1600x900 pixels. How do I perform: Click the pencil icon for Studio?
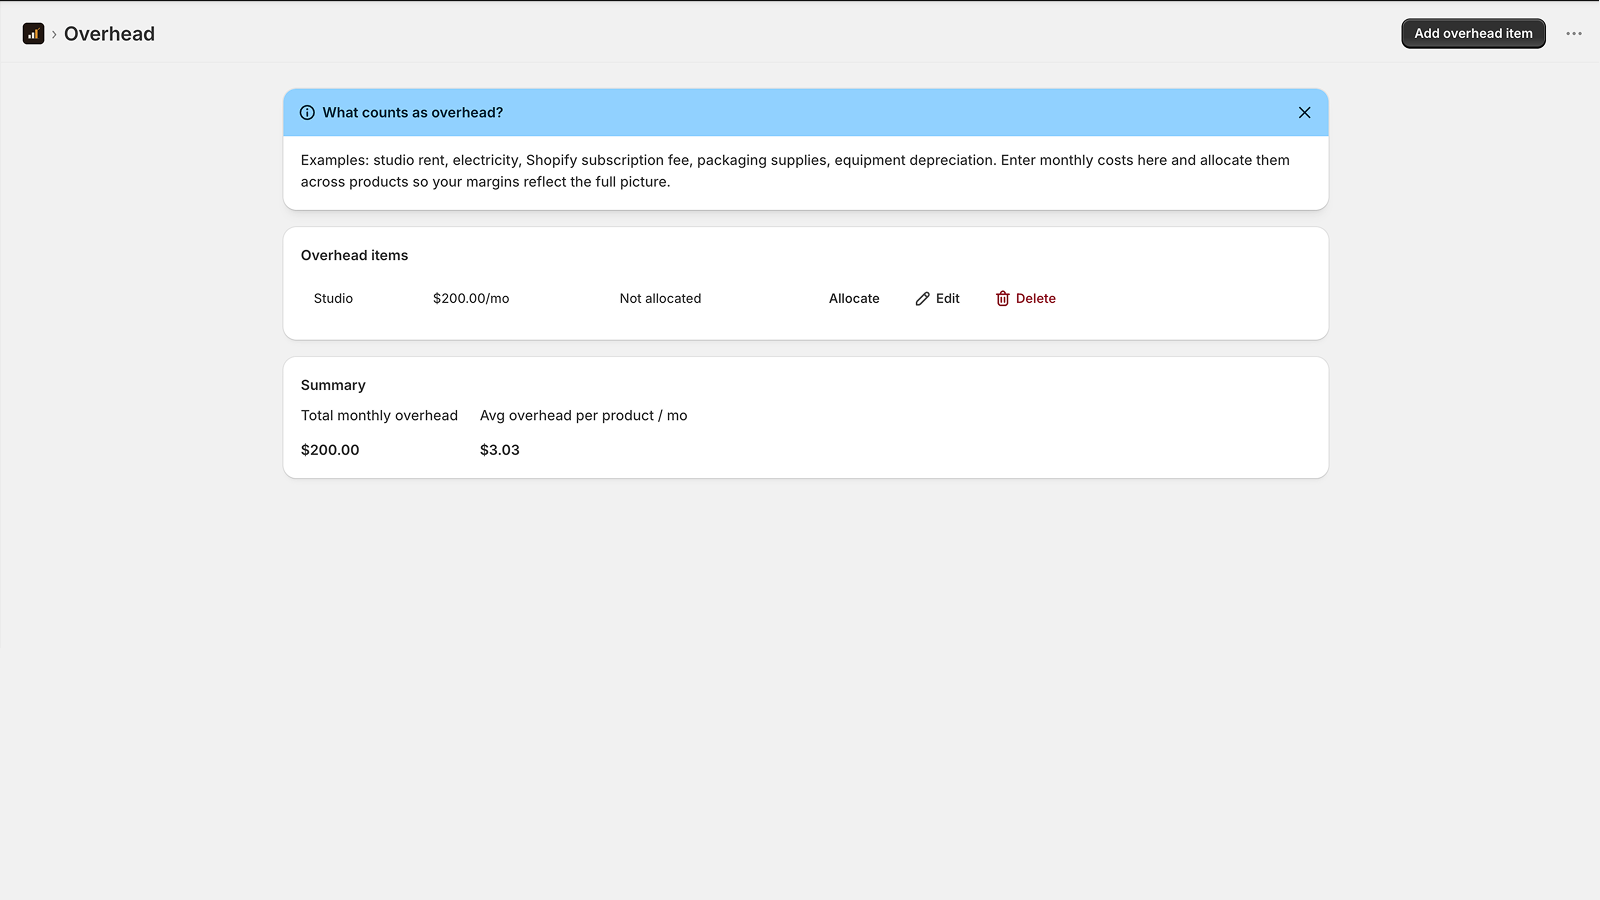[x=922, y=299]
